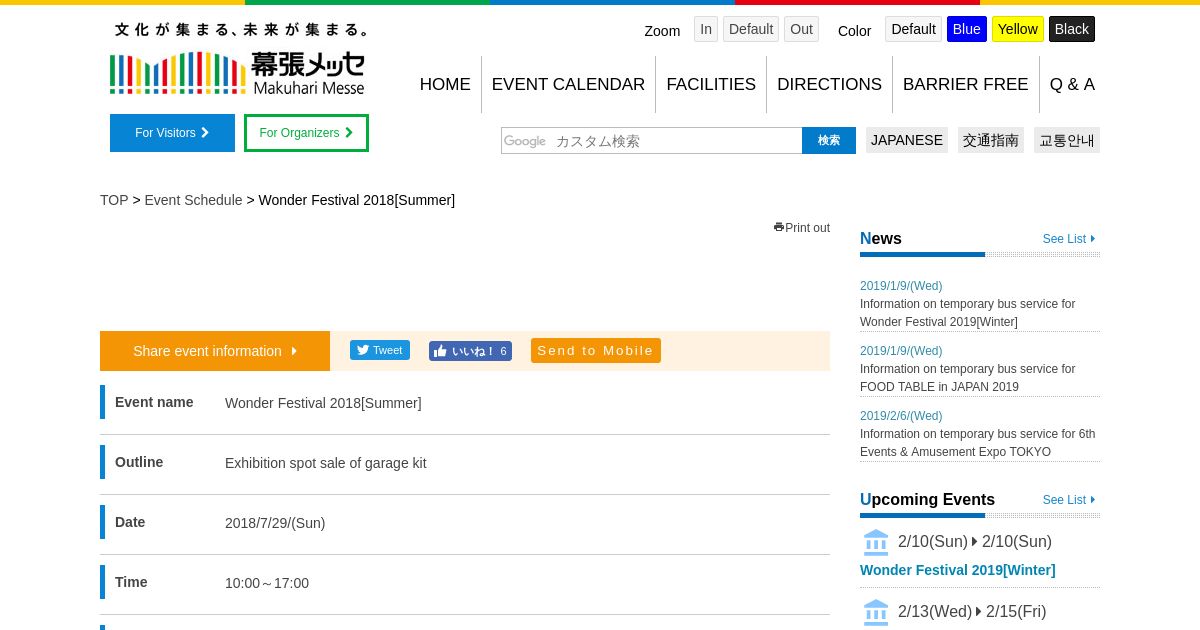Open See List for News
The height and width of the screenshot is (630, 1200).
(1069, 239)
